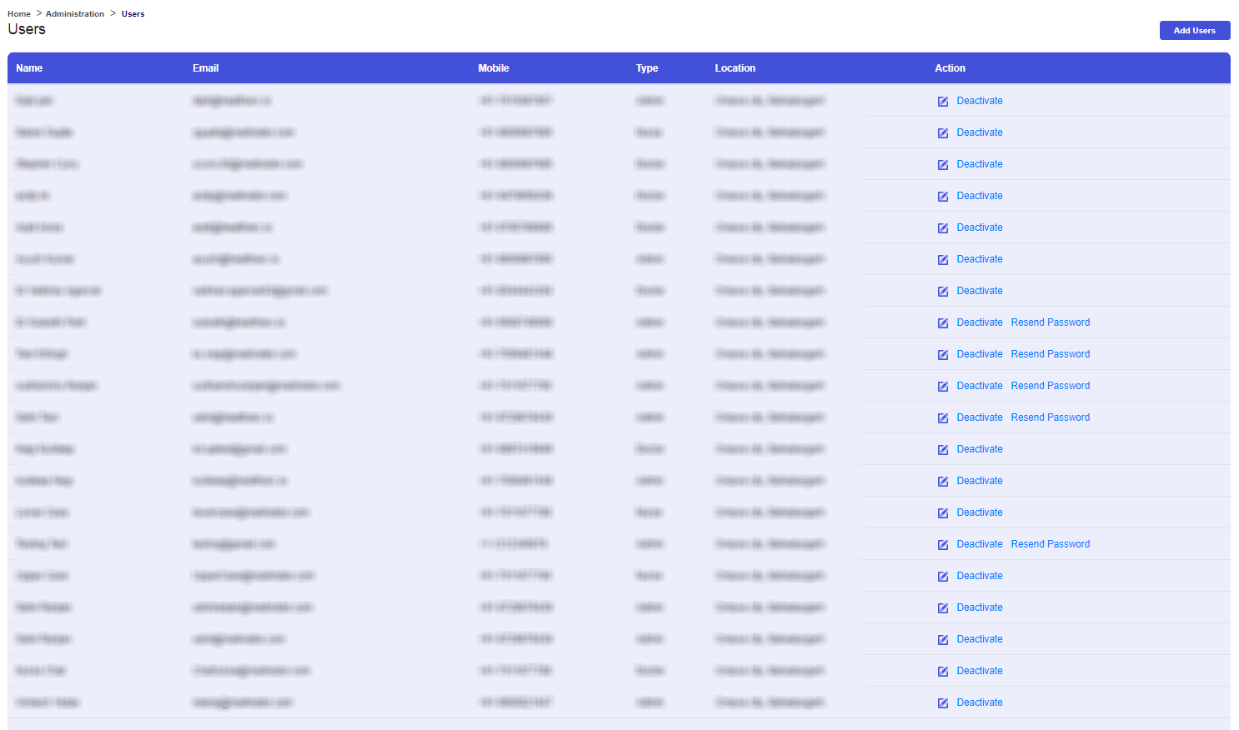This screenshot has width=1239, height=730.
Task: Go to Home in the breadcrumb
Action: 19,14
